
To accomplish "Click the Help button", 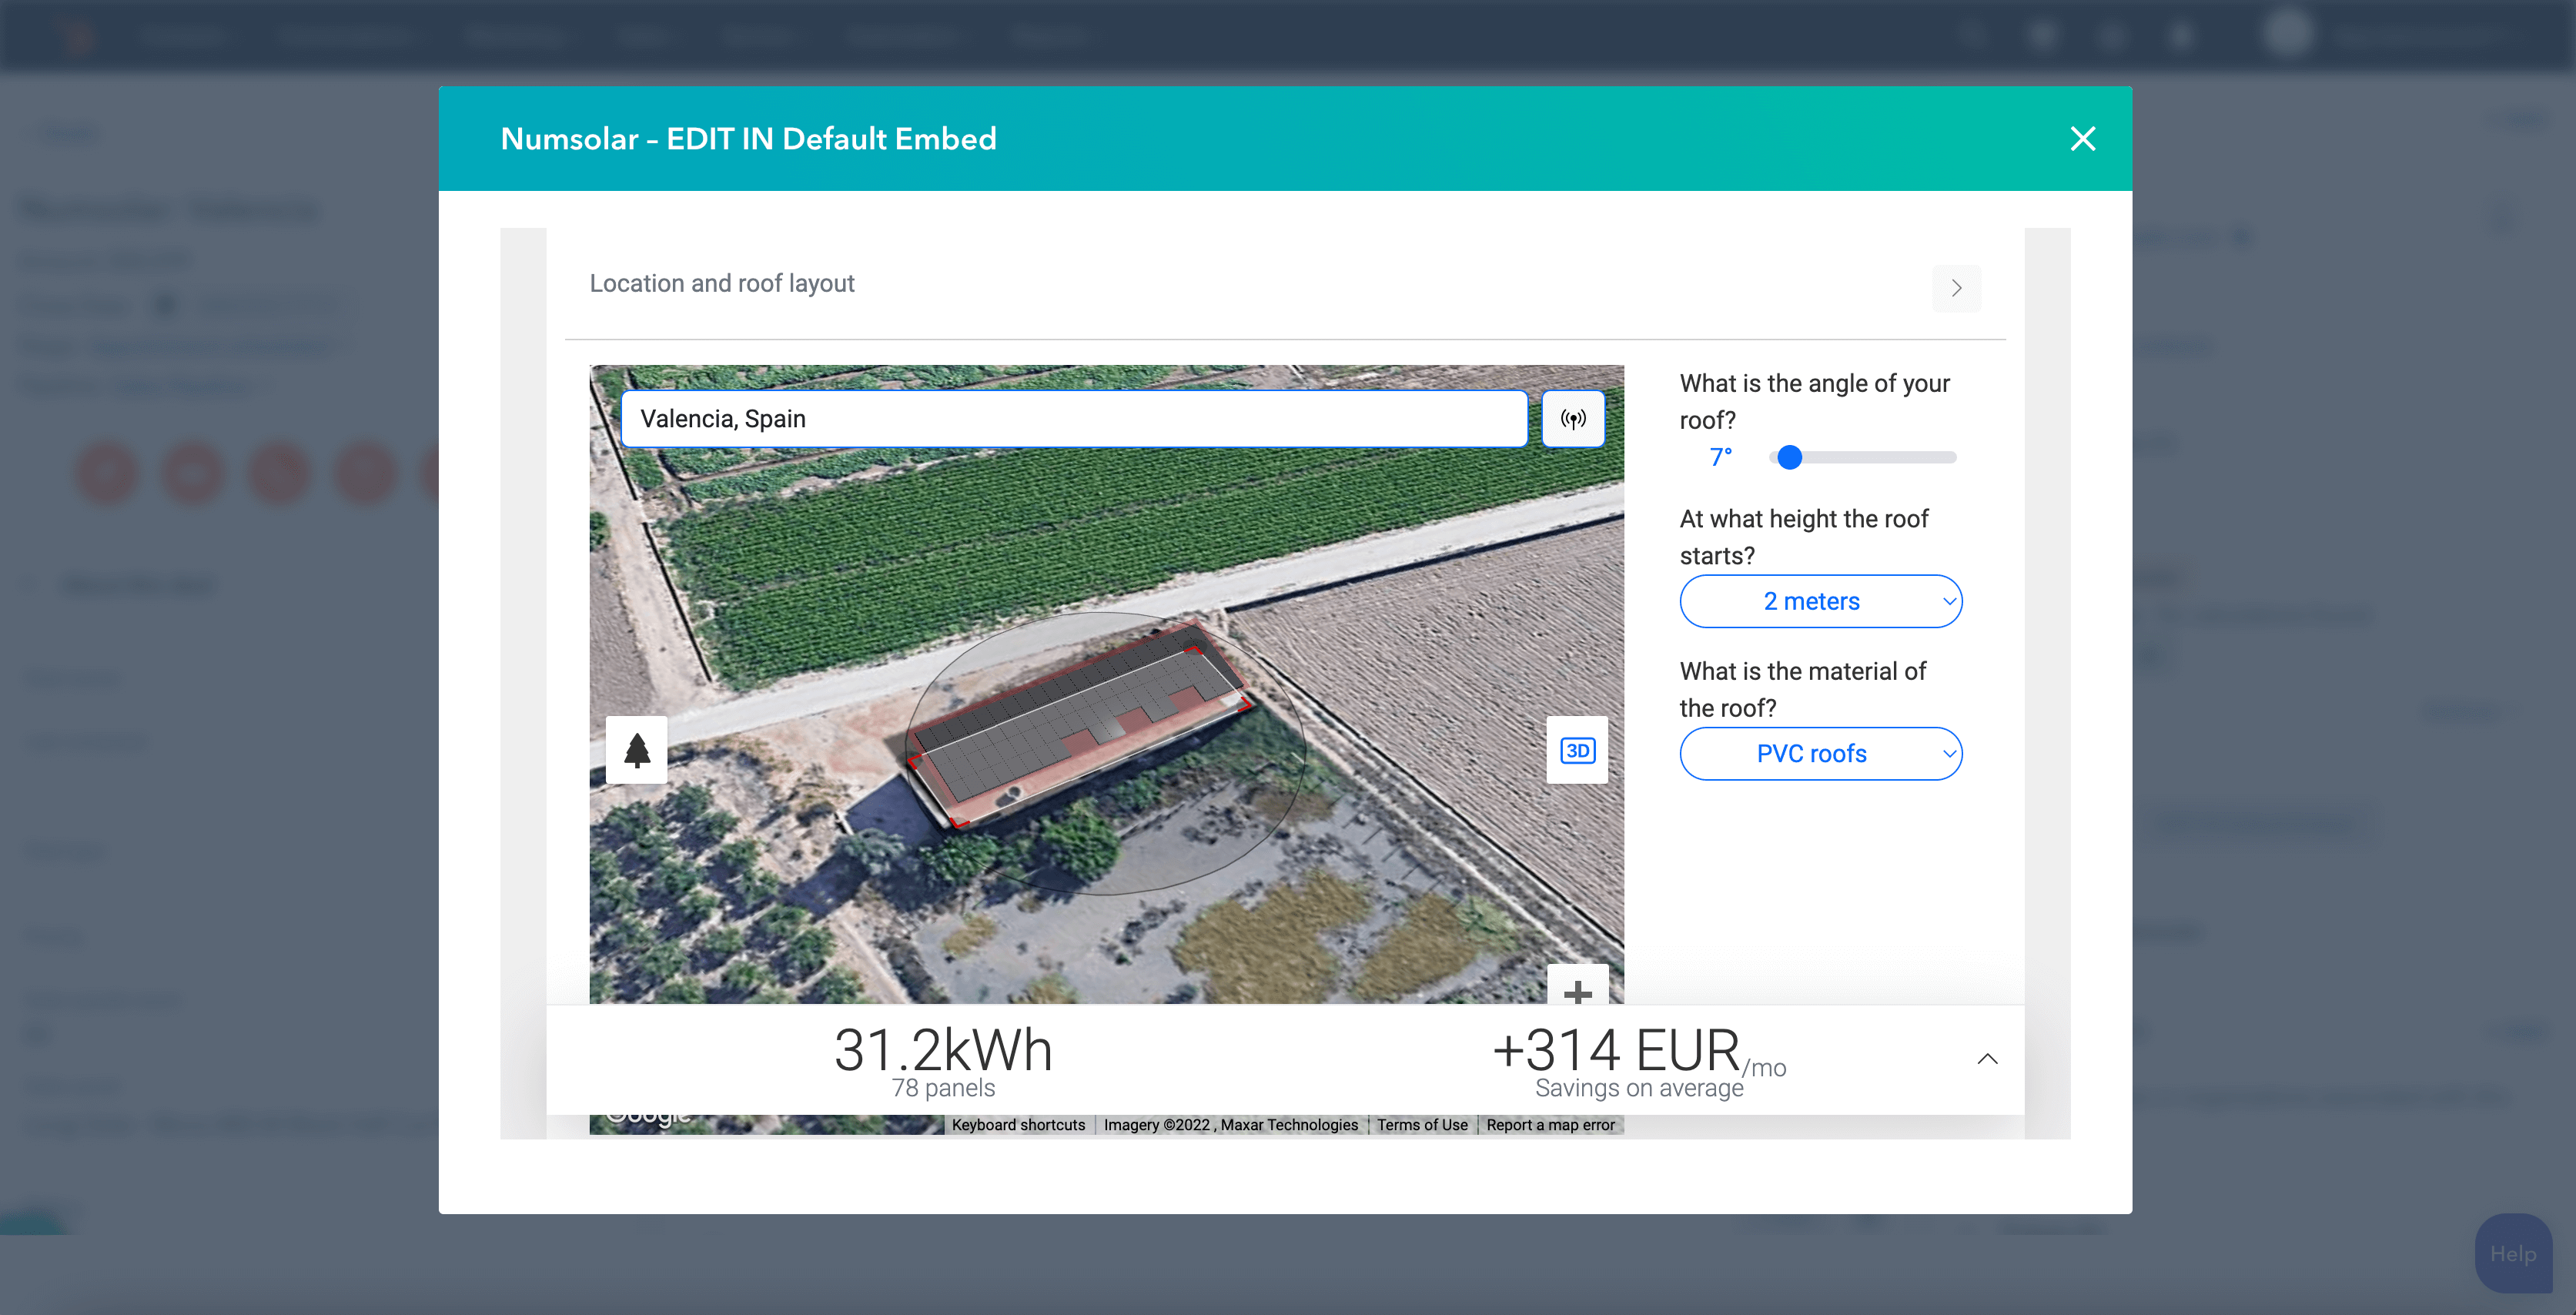I will pyautogui.click(x=2513, y=1253).
